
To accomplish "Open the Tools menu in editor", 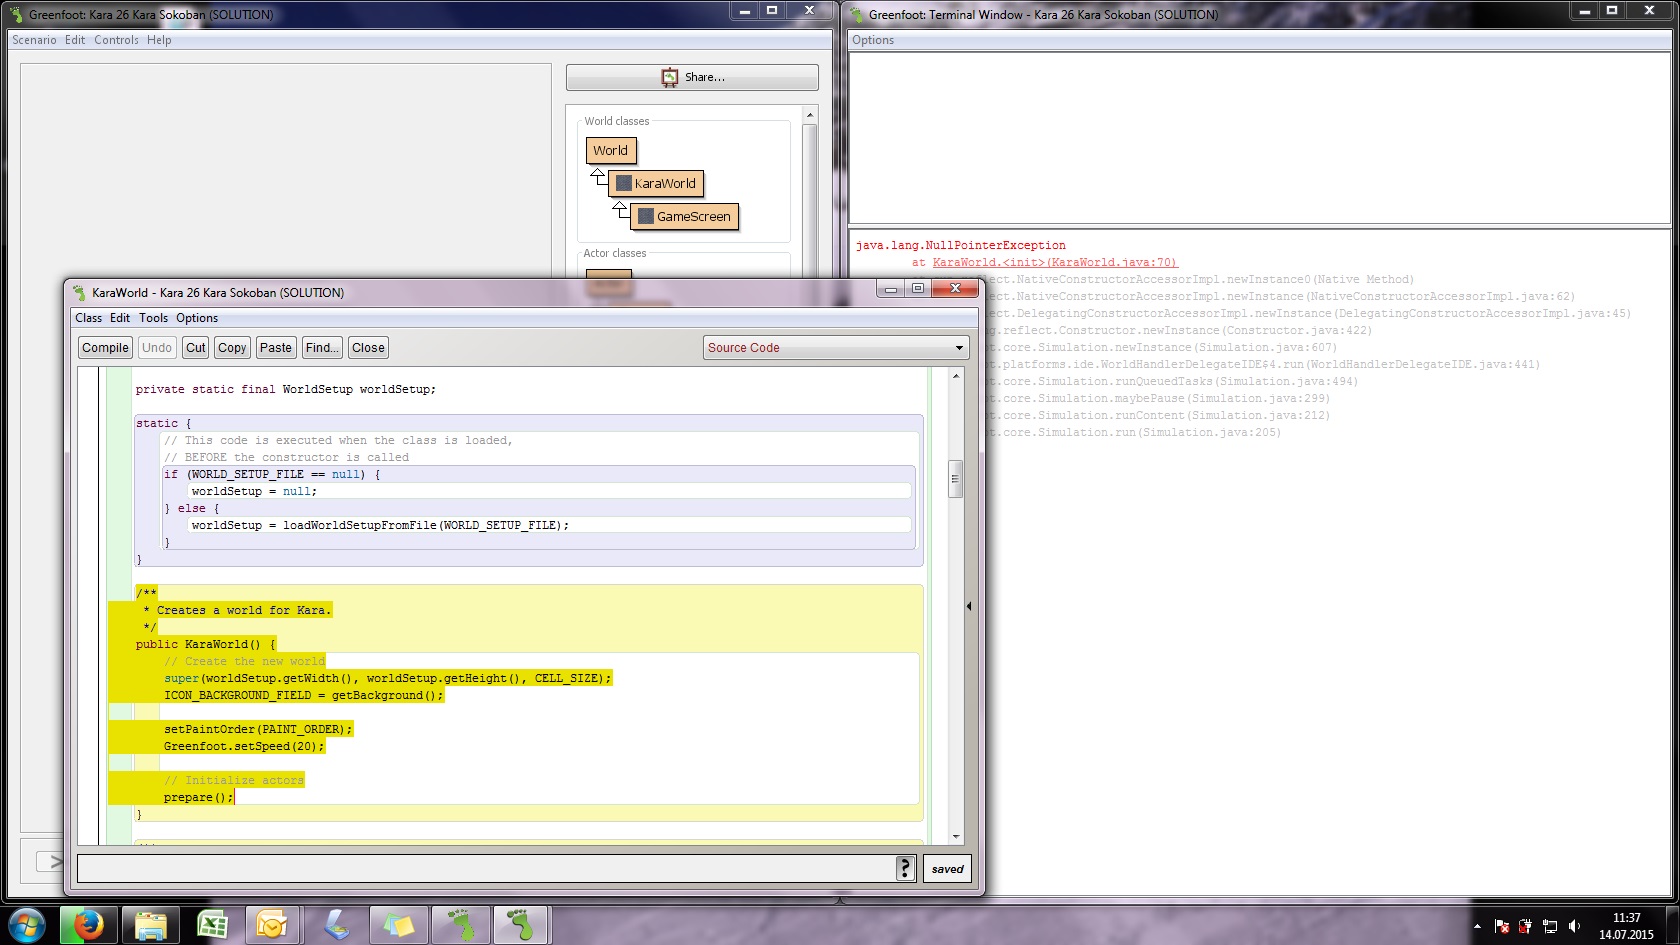I will tap(153, 318).
